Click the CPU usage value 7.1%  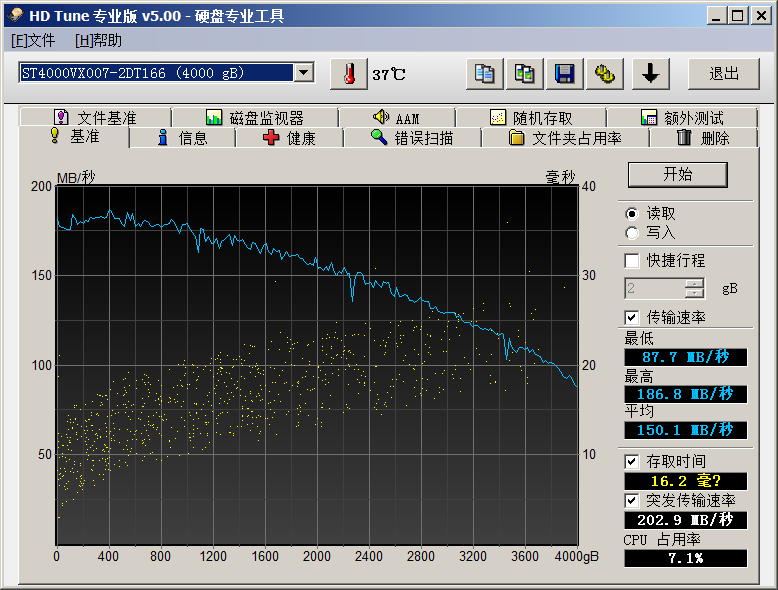(x=686, y=558)
